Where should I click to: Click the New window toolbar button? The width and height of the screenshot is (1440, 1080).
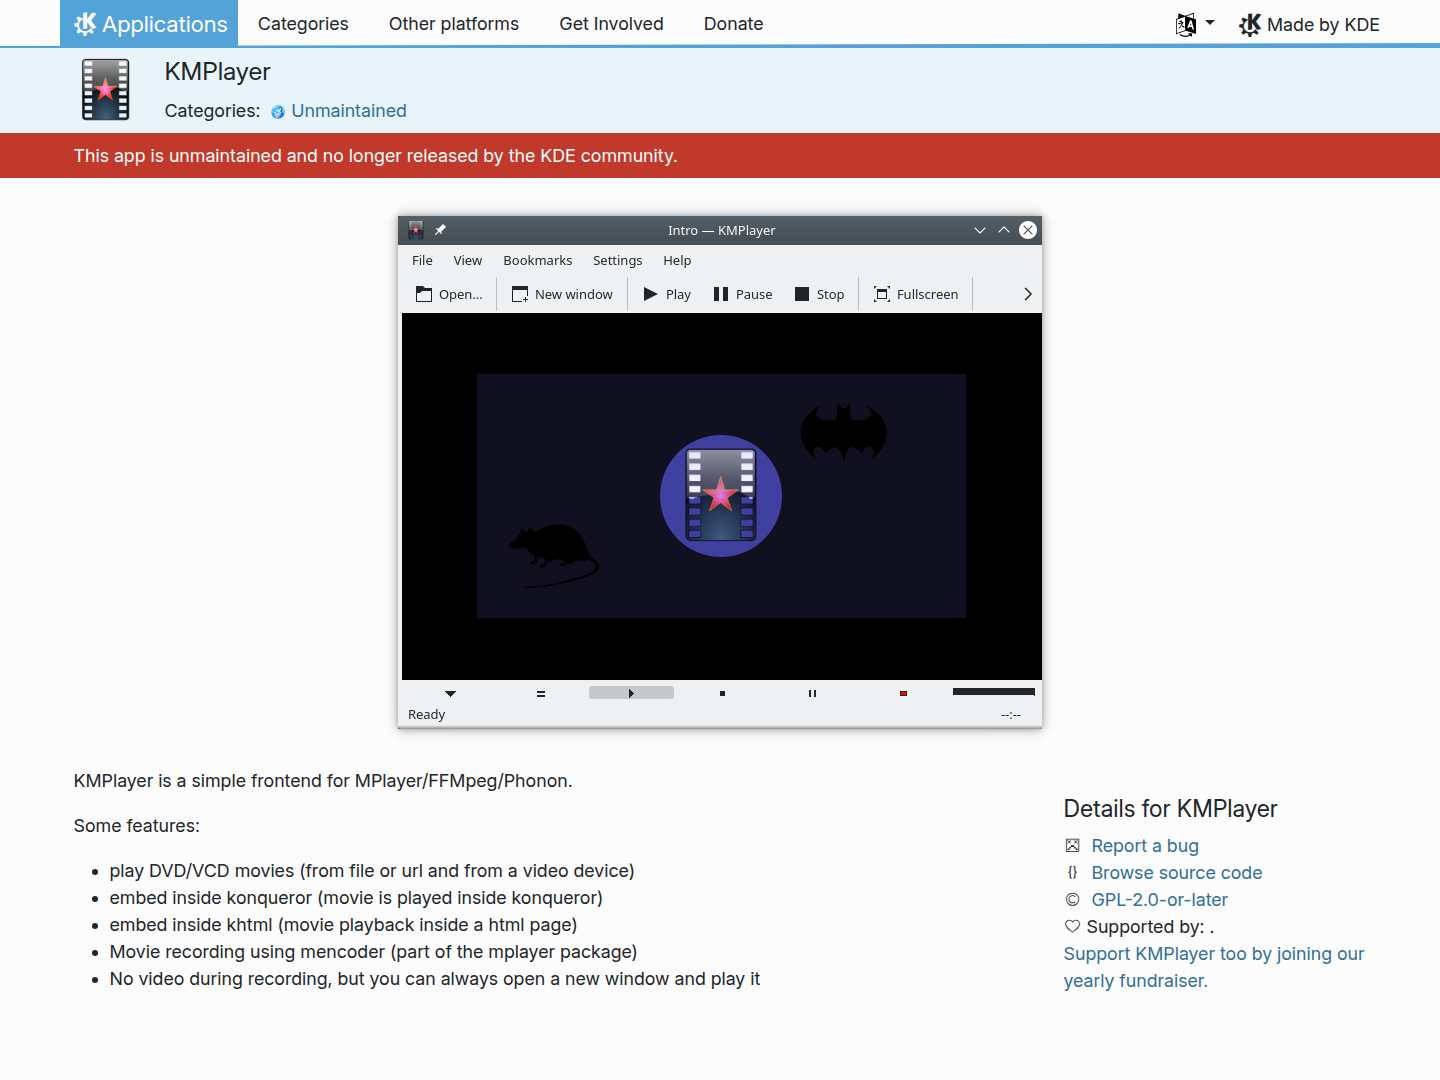(562, 294)
